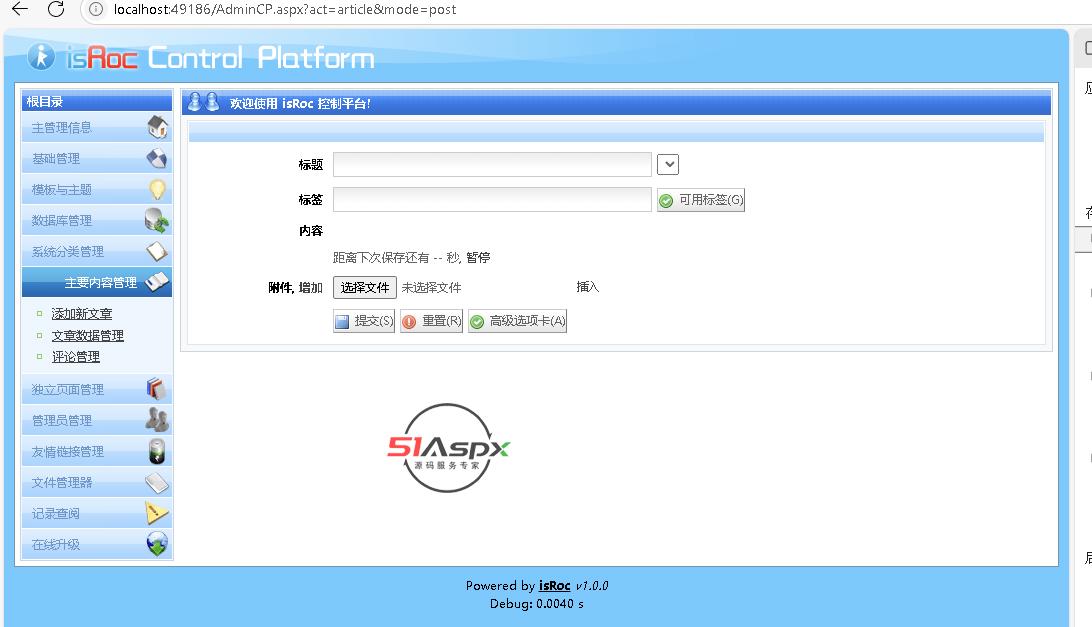Open 记录查阅 menu section
The width and height of the screenshot is (1092, 627).
click(x=97, y=513)
